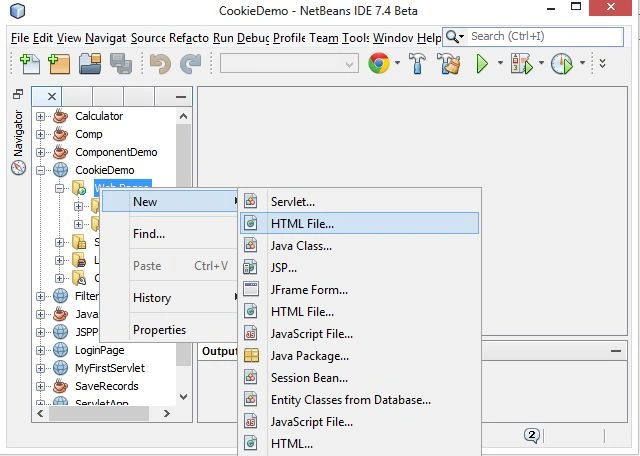Expand the ComponentDemo project node

[x=40, y=152]
